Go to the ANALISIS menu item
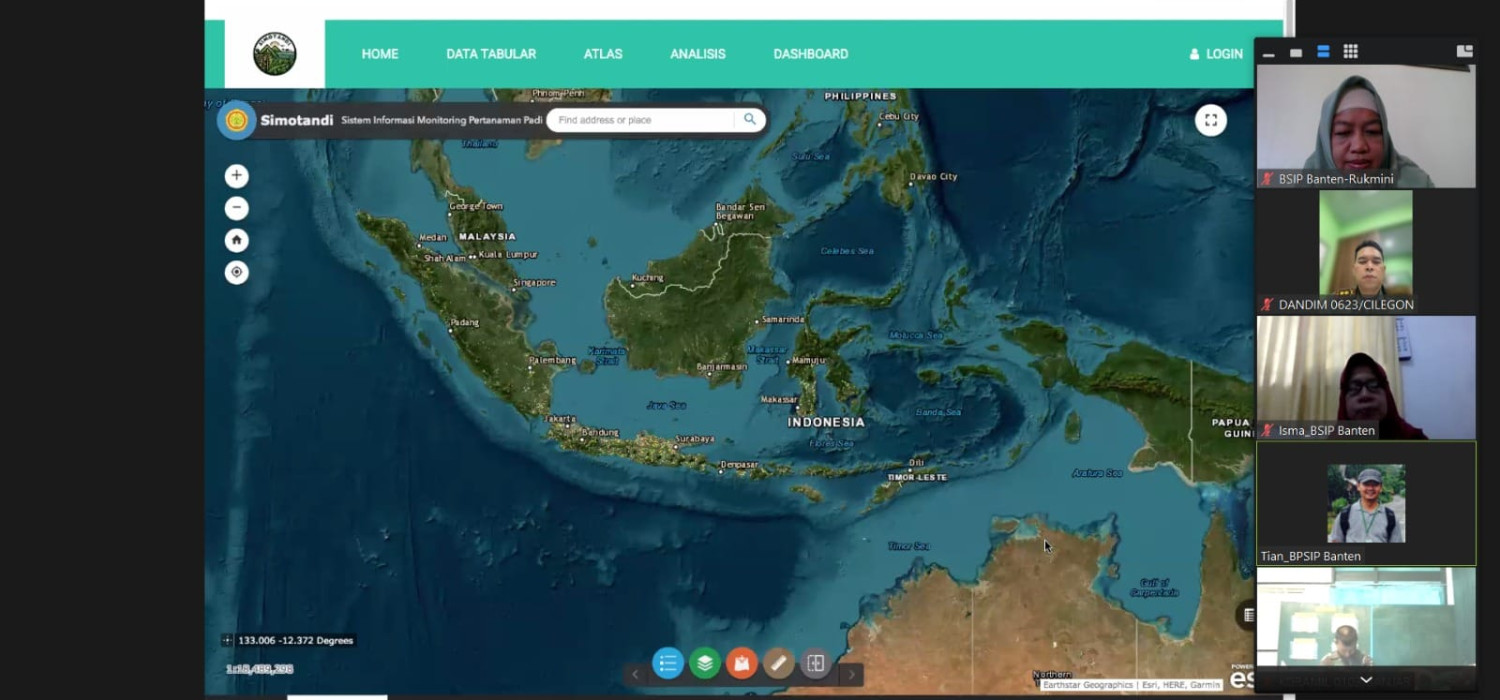Image resolution: width=1500 pixels, height=700 pixels. click(698, 54)
